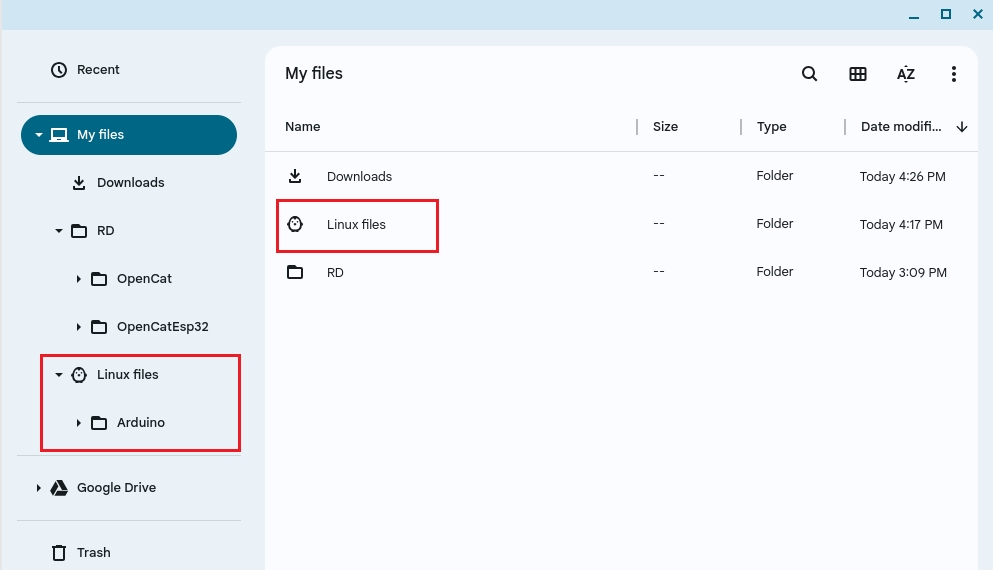Click the Recent clock icon
This screenshot has width=993, height=570.
click(59, 70)
